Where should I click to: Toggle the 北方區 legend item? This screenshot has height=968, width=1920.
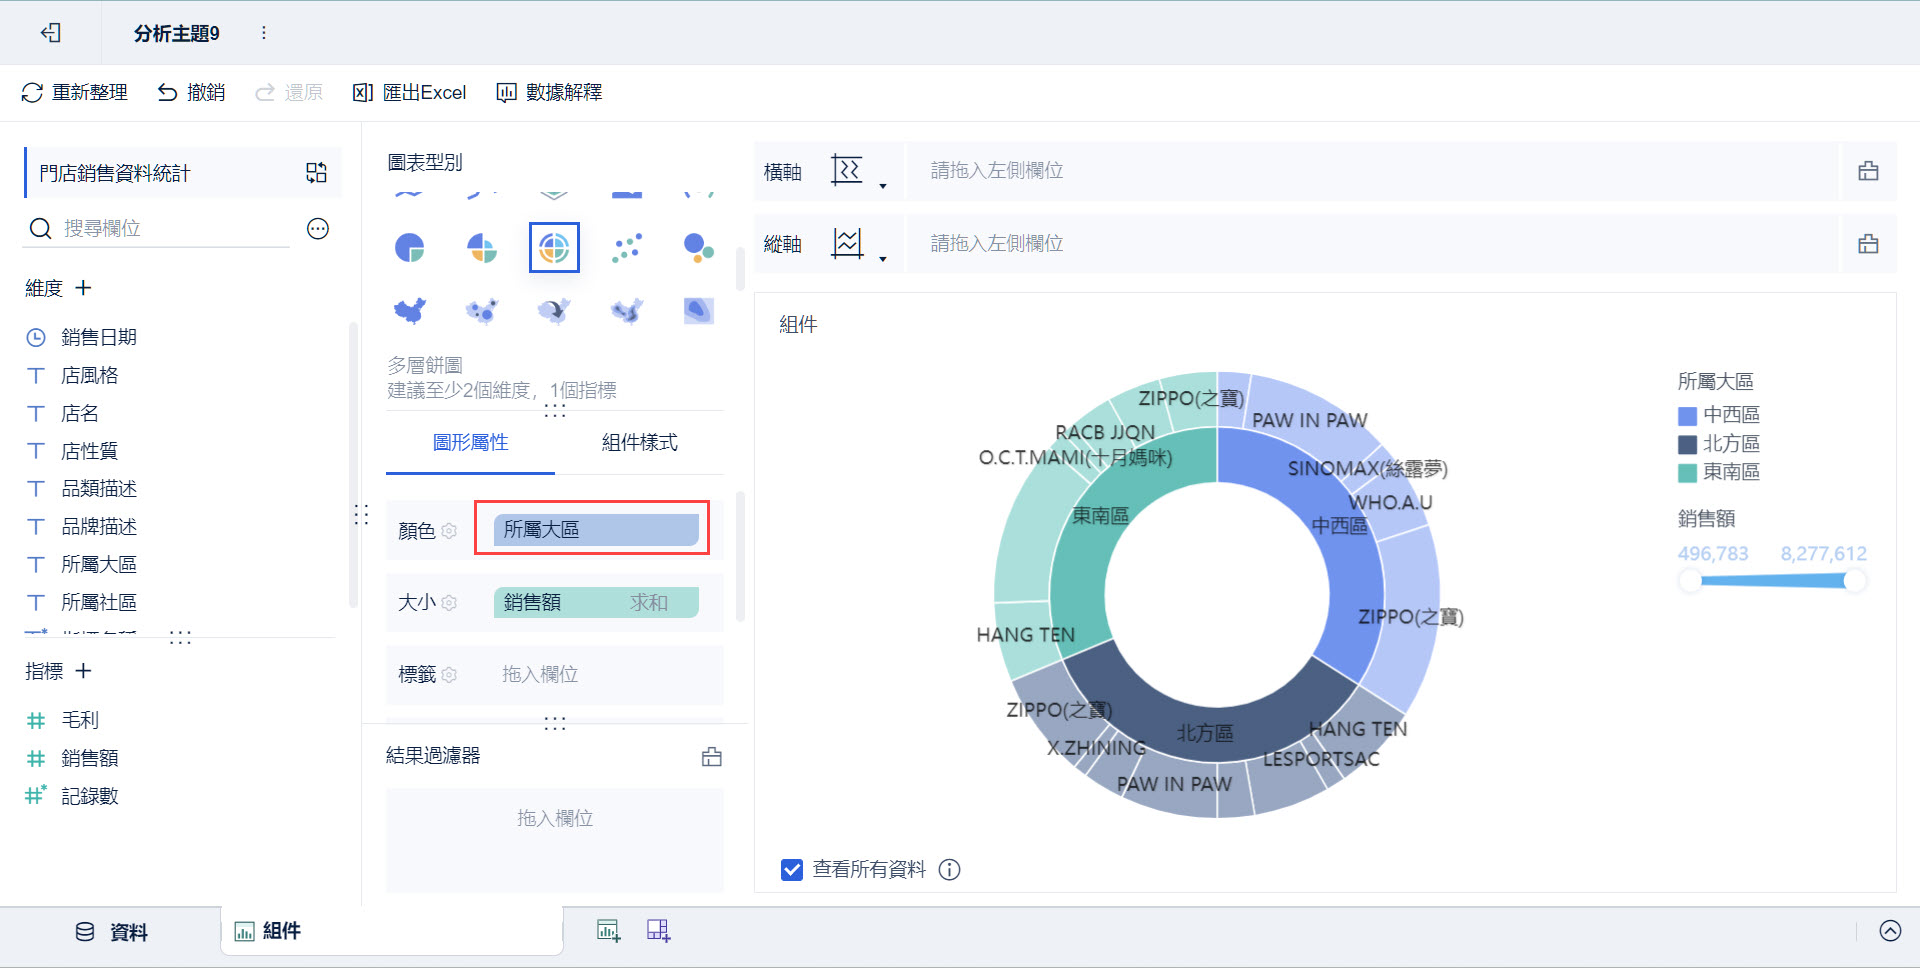coord(1719,444)
